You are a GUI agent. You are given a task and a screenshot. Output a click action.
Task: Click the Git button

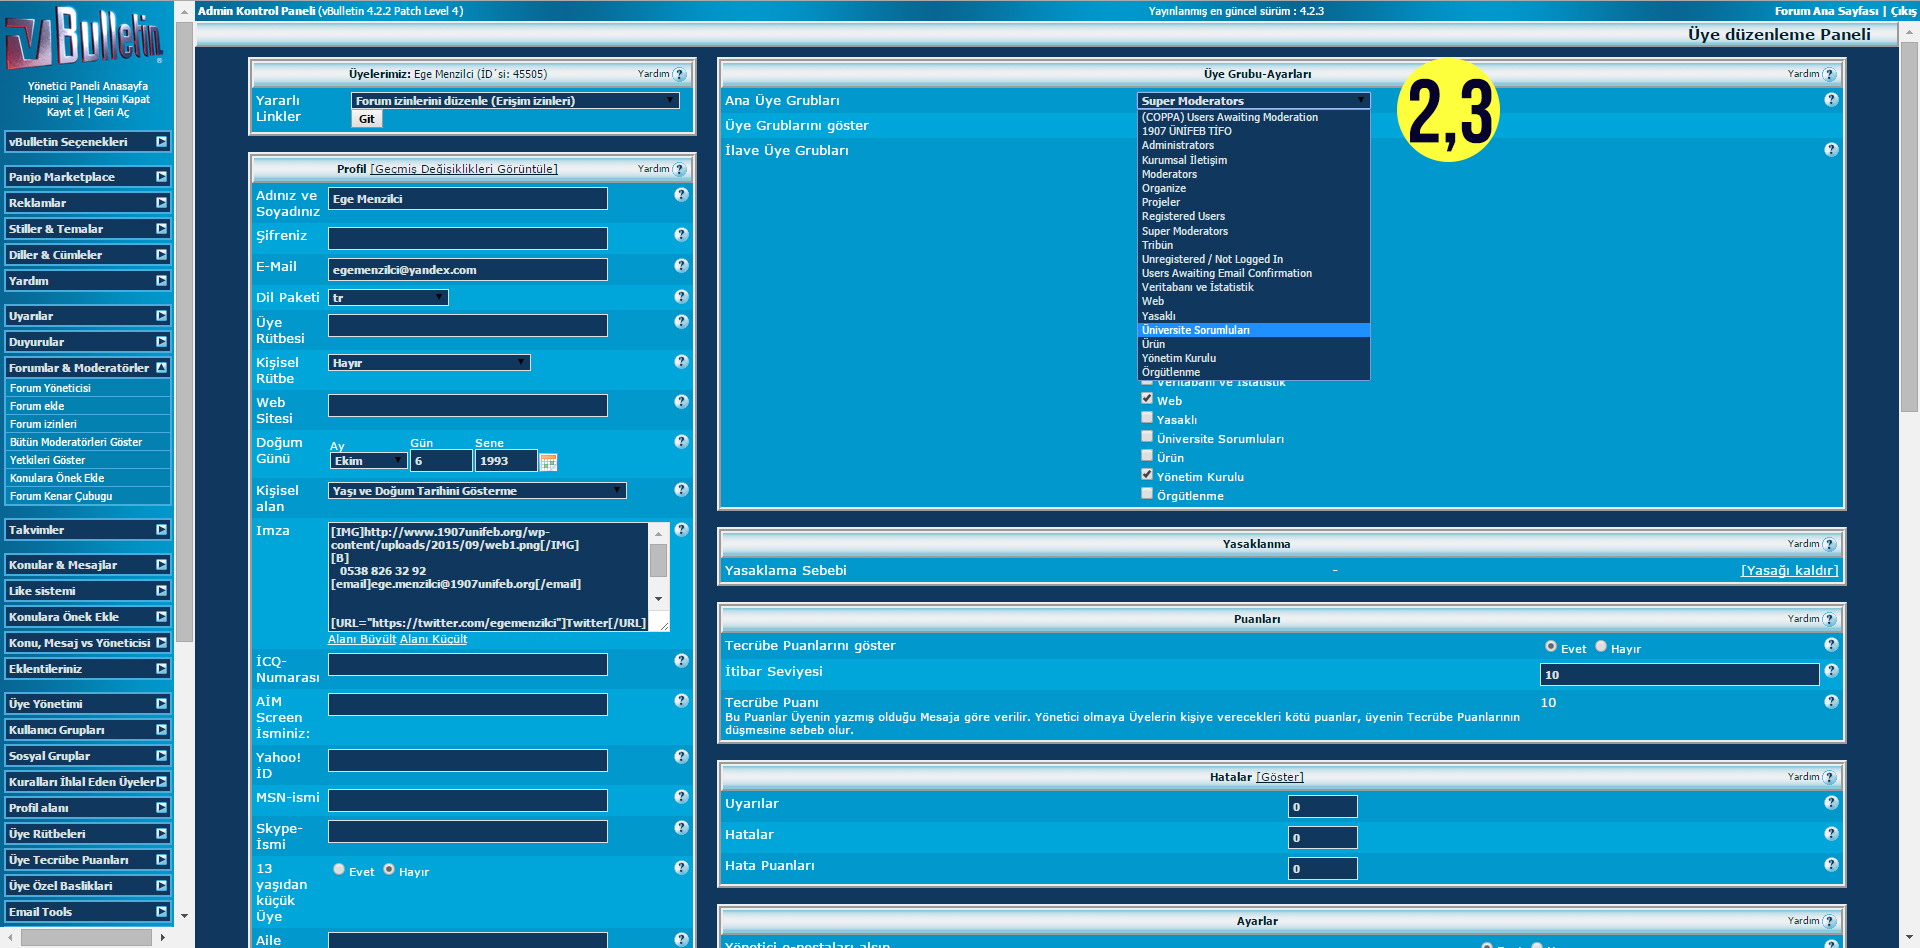(x=367, y=119)
